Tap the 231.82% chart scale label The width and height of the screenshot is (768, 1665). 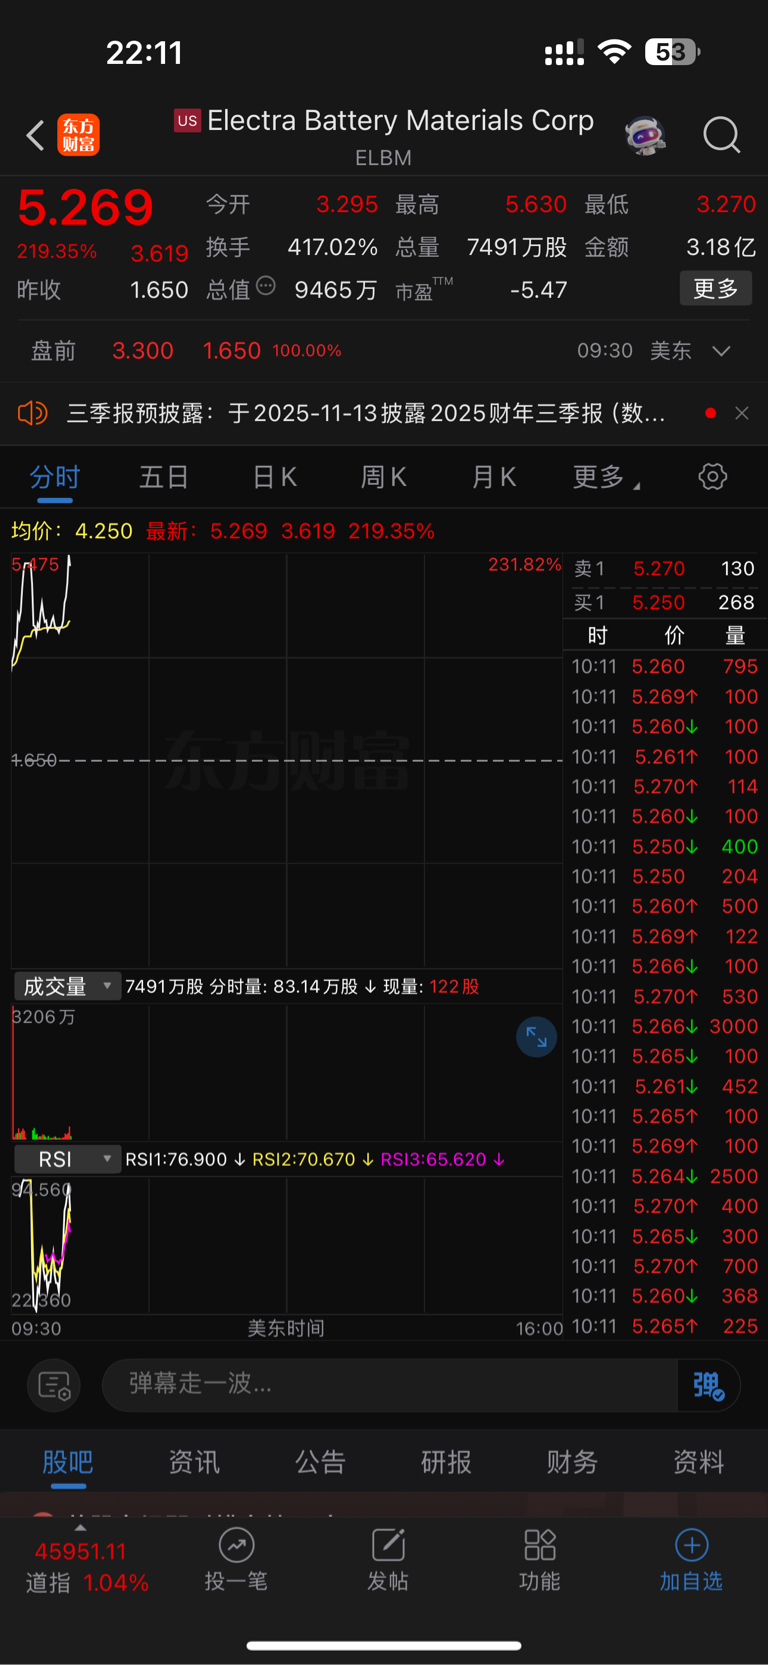pyautogui.click(x=525, y=565)
